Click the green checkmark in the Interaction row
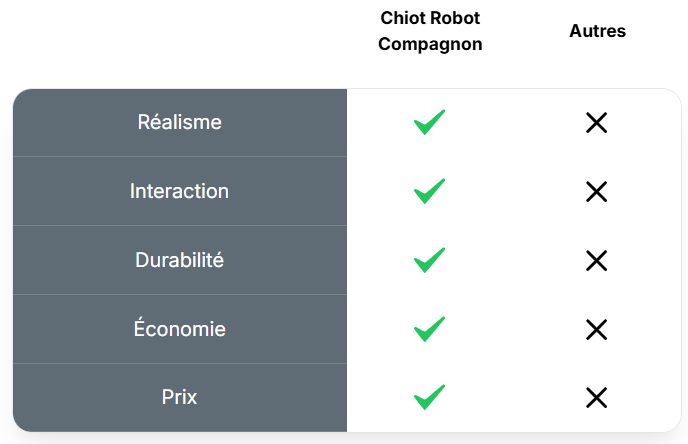Viewport: 688px width, 444px height. point(429,191)
